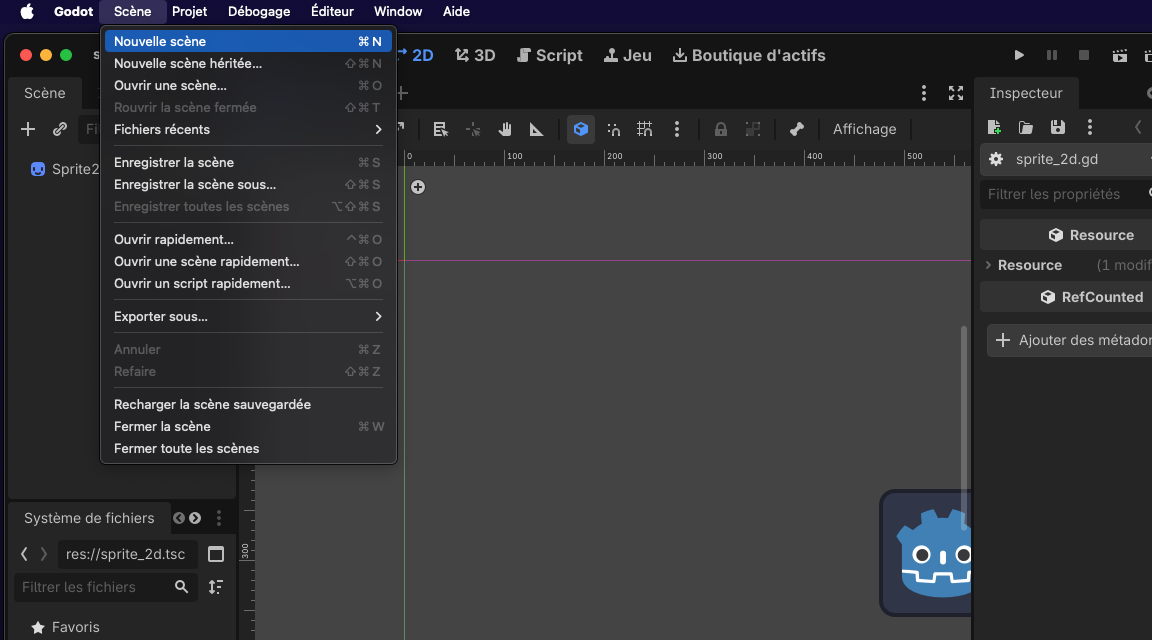Switch to the Script workspace
1152x640 pixels.
coord(549,55)
